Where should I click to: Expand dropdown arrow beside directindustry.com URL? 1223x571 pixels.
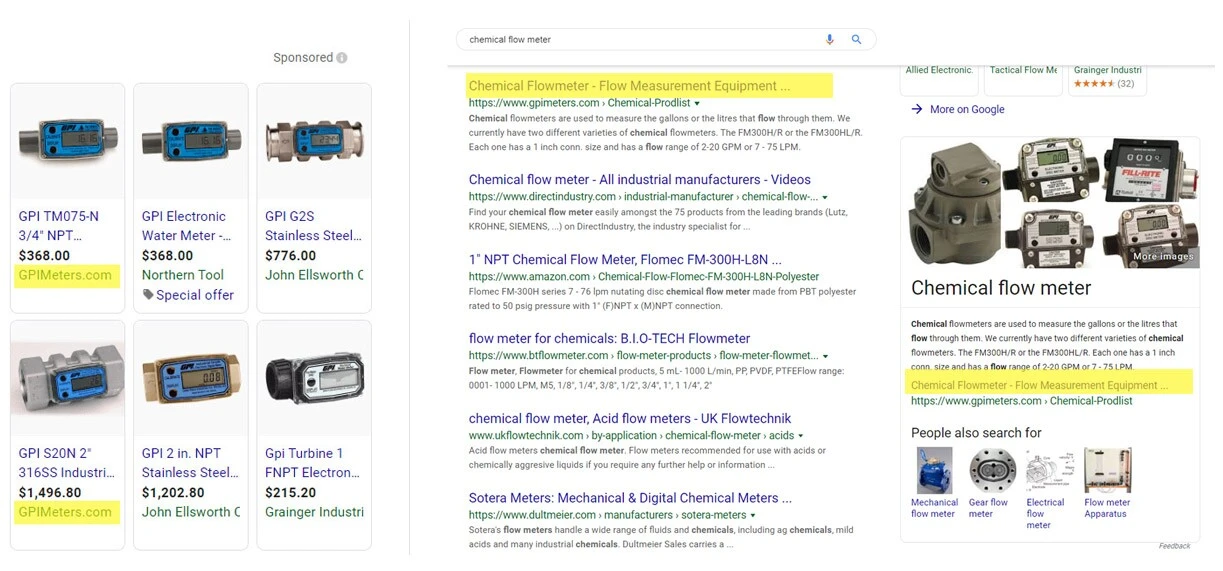(825, 198)
